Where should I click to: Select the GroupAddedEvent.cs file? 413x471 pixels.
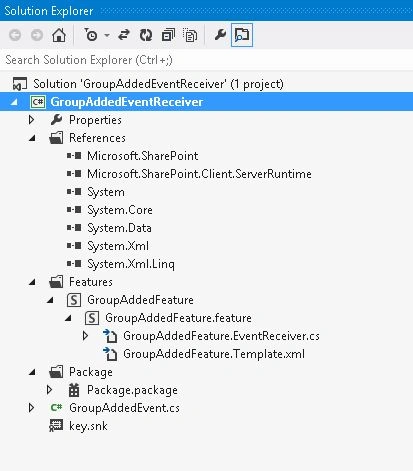124,408
